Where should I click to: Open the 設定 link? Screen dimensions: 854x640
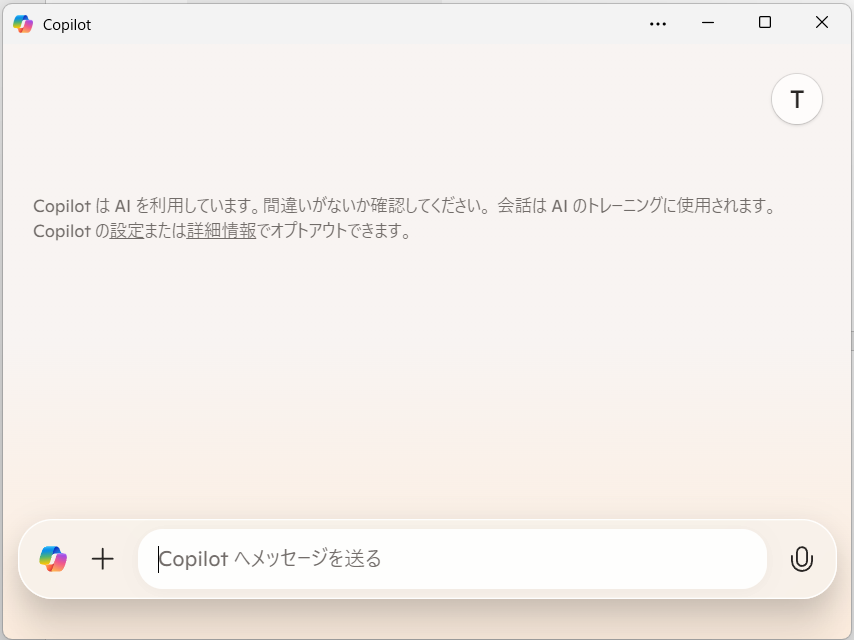(126, 231)
